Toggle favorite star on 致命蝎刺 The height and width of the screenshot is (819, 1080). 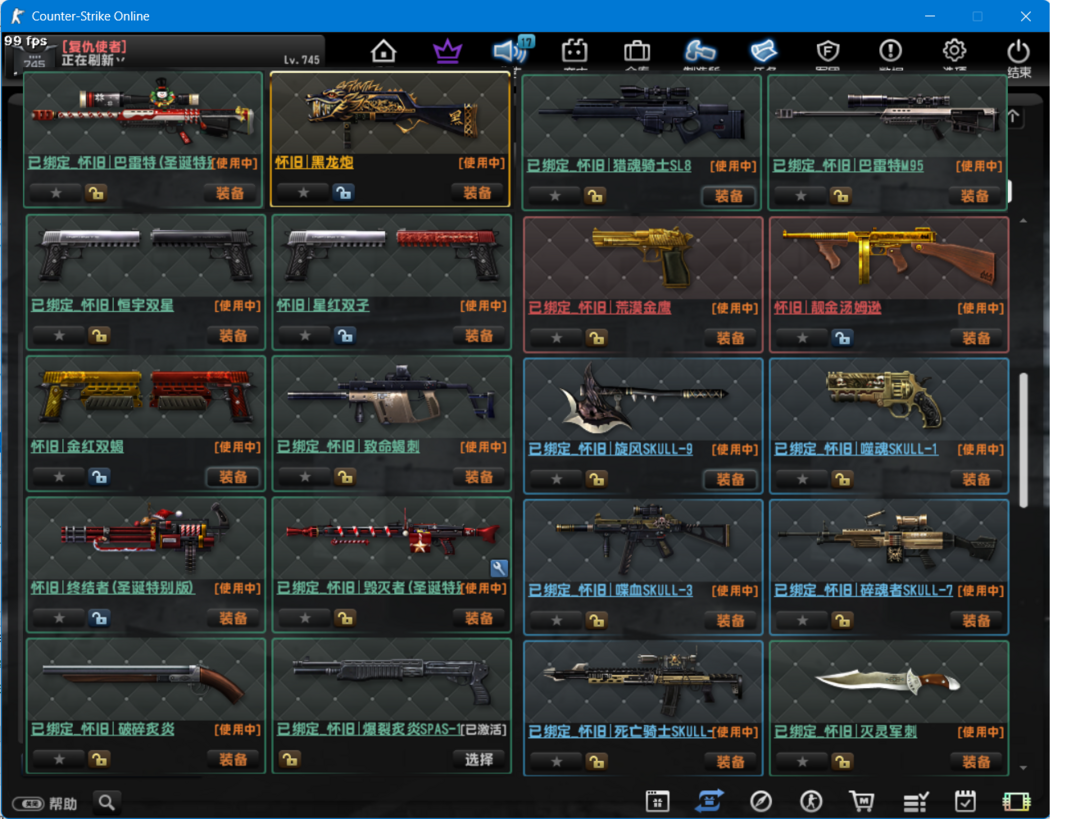point(305,477)
